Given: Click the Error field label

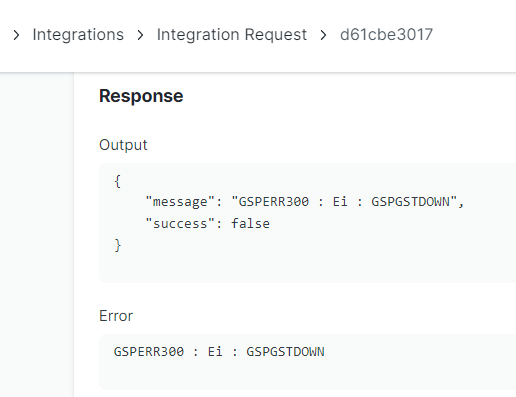Looking at the screenshot, I should click(116, 316).
